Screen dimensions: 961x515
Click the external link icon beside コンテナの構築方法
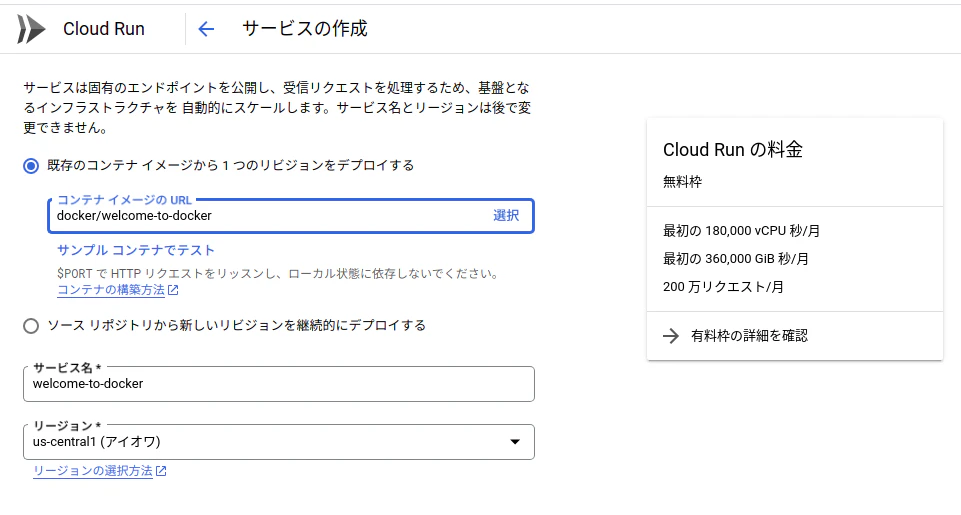click(173, 290)
